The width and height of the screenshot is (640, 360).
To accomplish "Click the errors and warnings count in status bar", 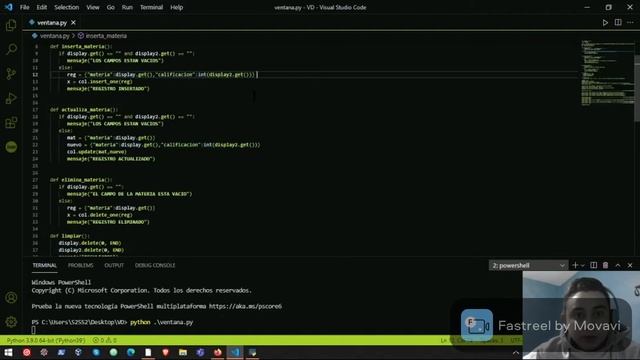I will (104, 340).
